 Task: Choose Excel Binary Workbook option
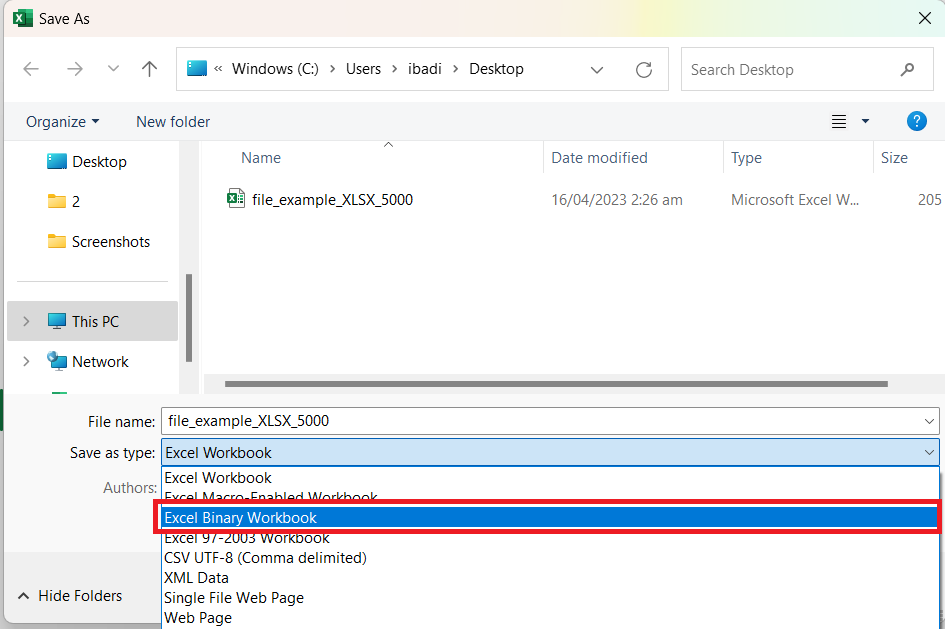pyautogui.click(x=550, y=518)
